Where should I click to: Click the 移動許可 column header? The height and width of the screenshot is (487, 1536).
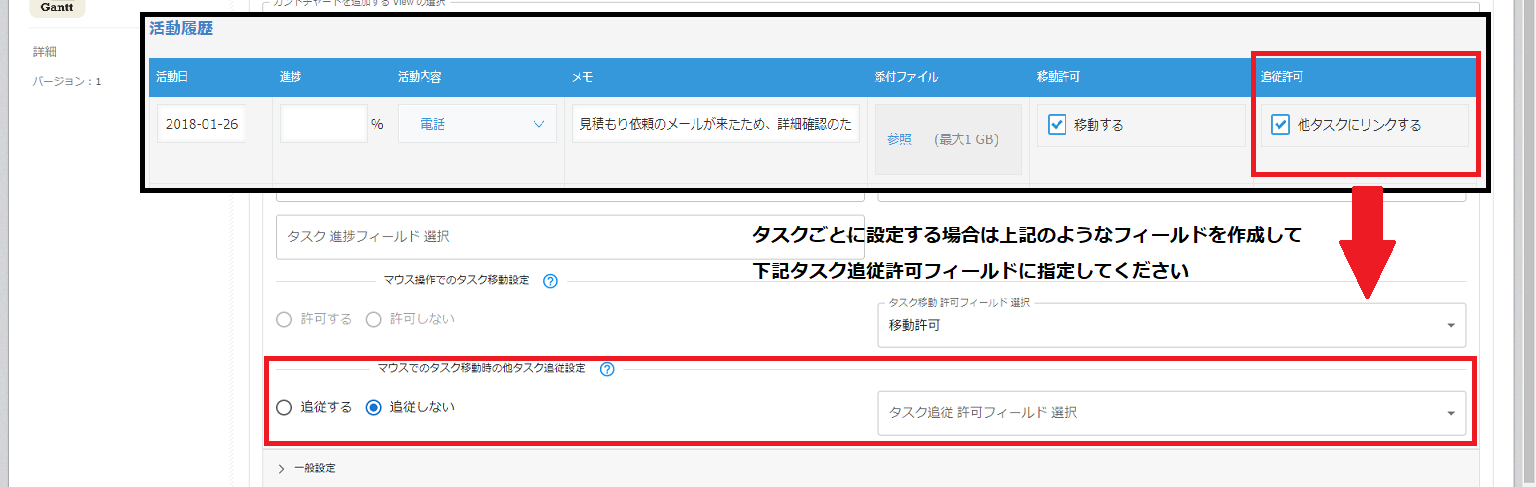1058,76
